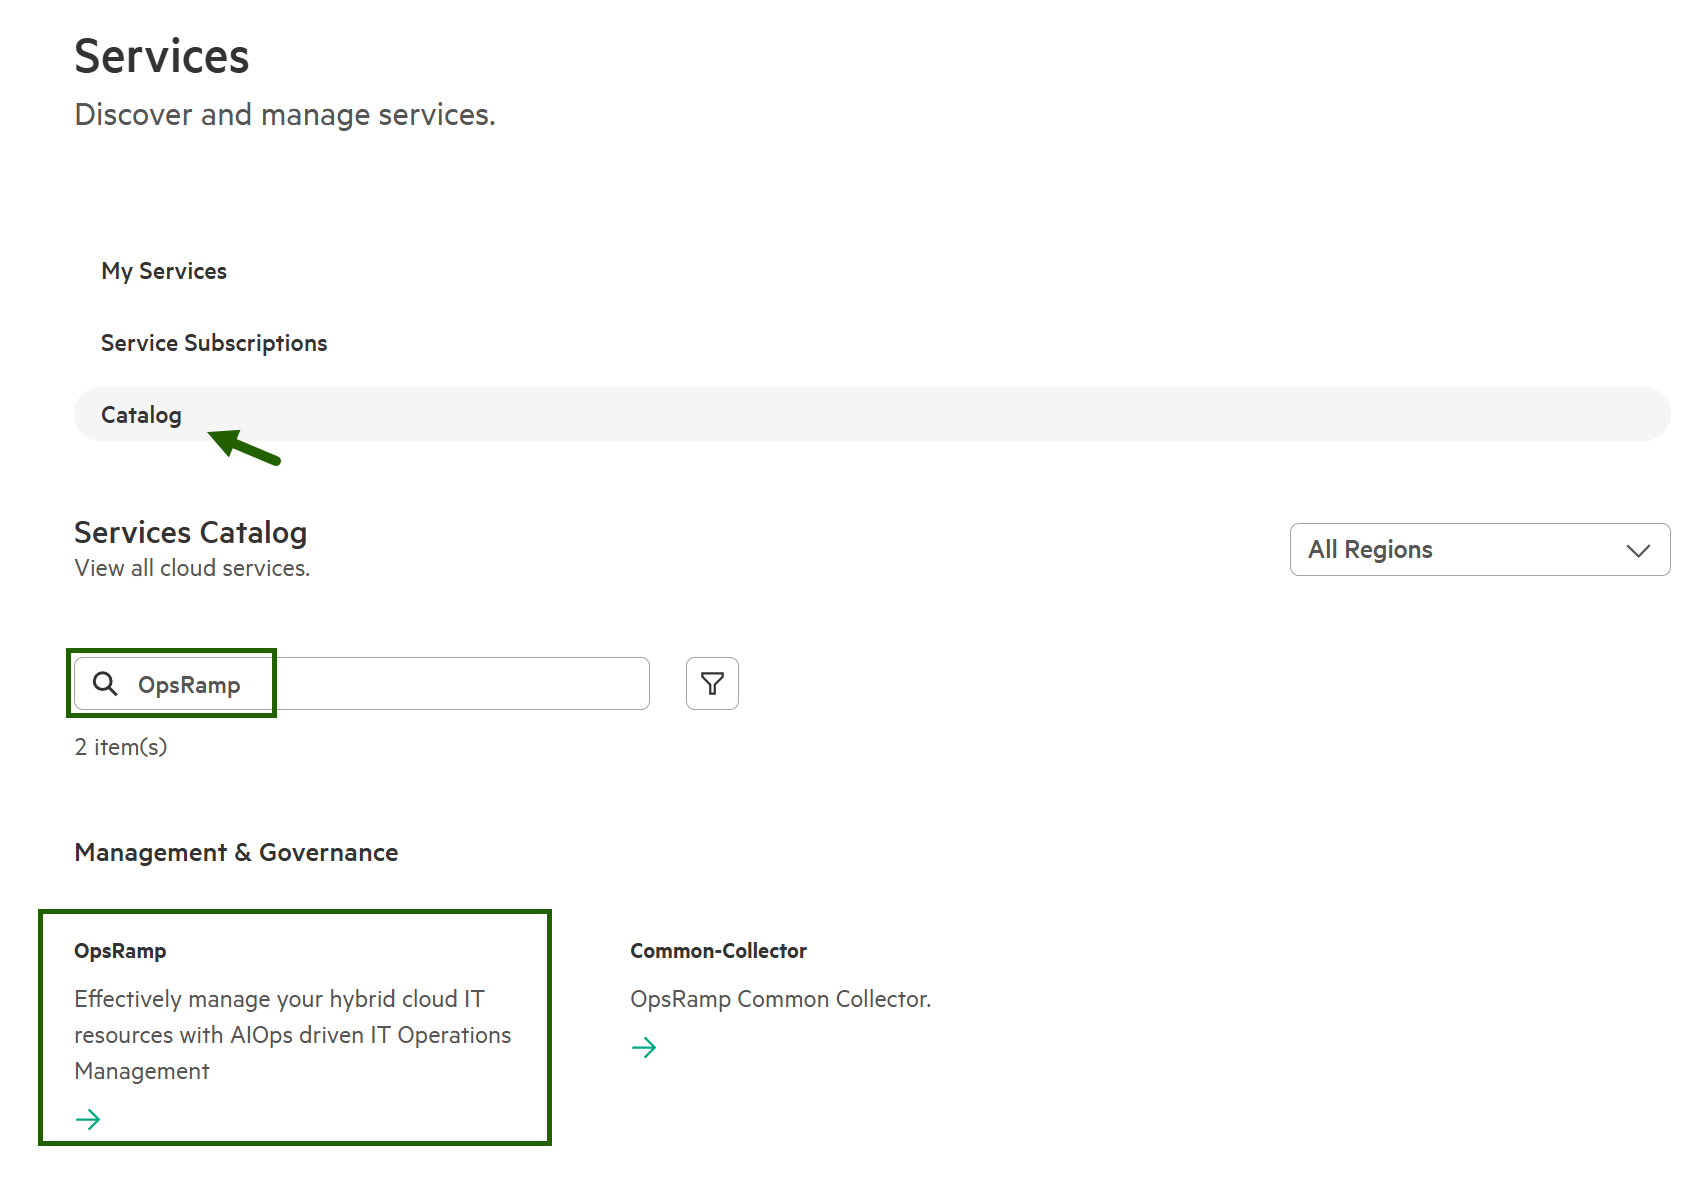The width and height of the screenshot is (1694, 1193).
Task: Click the arrow under Common-Collector
Action: (644, 1047)
